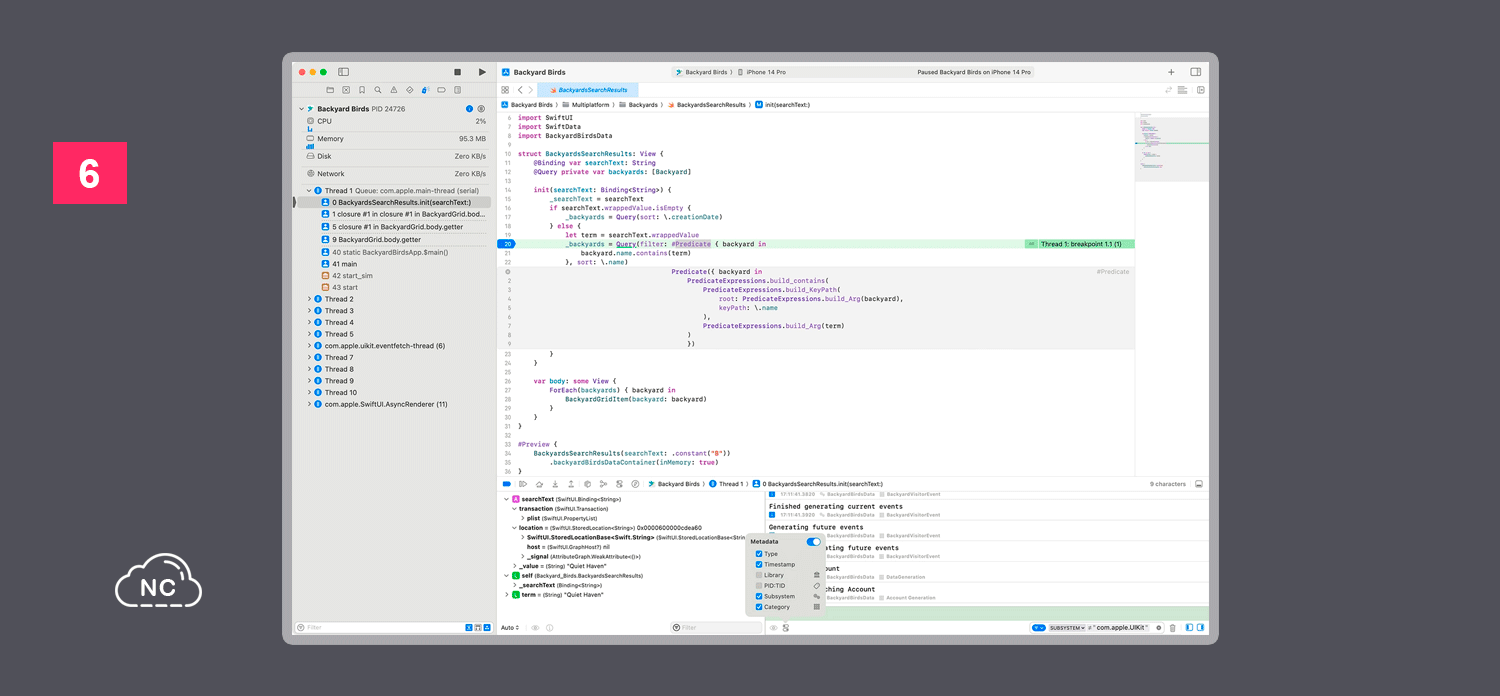Stop the running Backyard Birds app
This screenshot has height=696, width=1500.
[457, 72]
